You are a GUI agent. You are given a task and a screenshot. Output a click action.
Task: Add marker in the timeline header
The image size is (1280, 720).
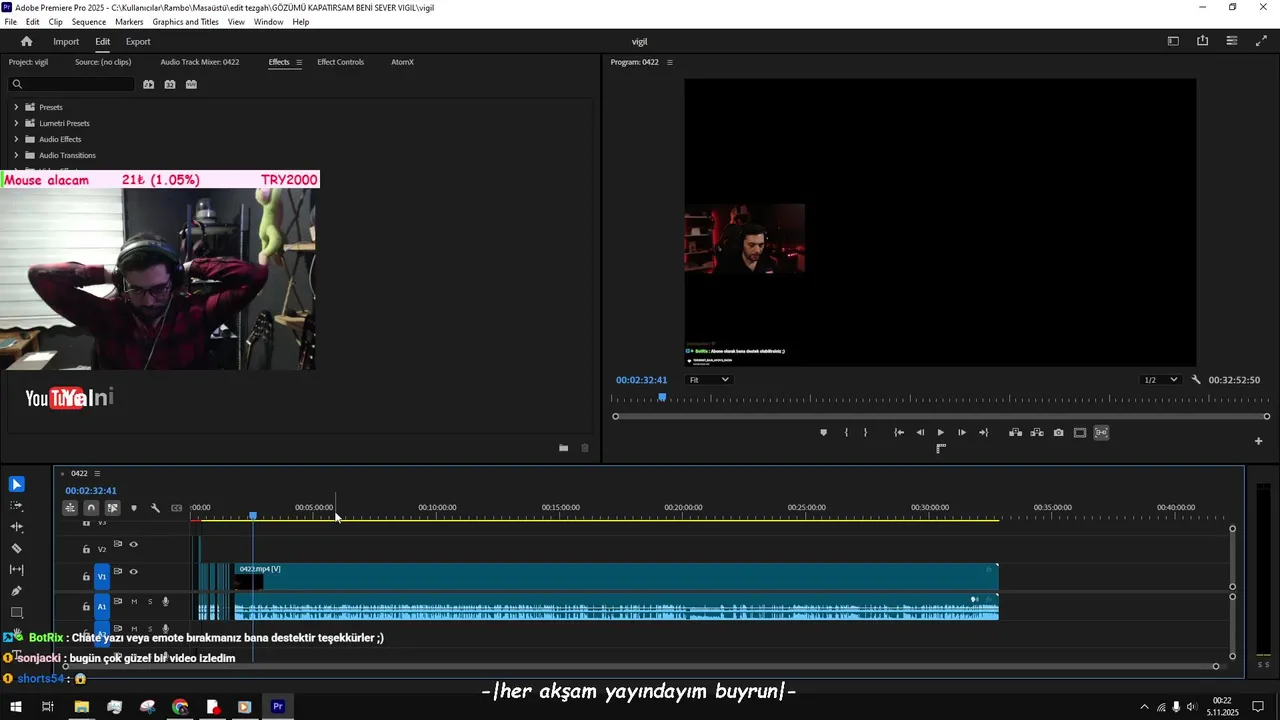coord(134,508)
